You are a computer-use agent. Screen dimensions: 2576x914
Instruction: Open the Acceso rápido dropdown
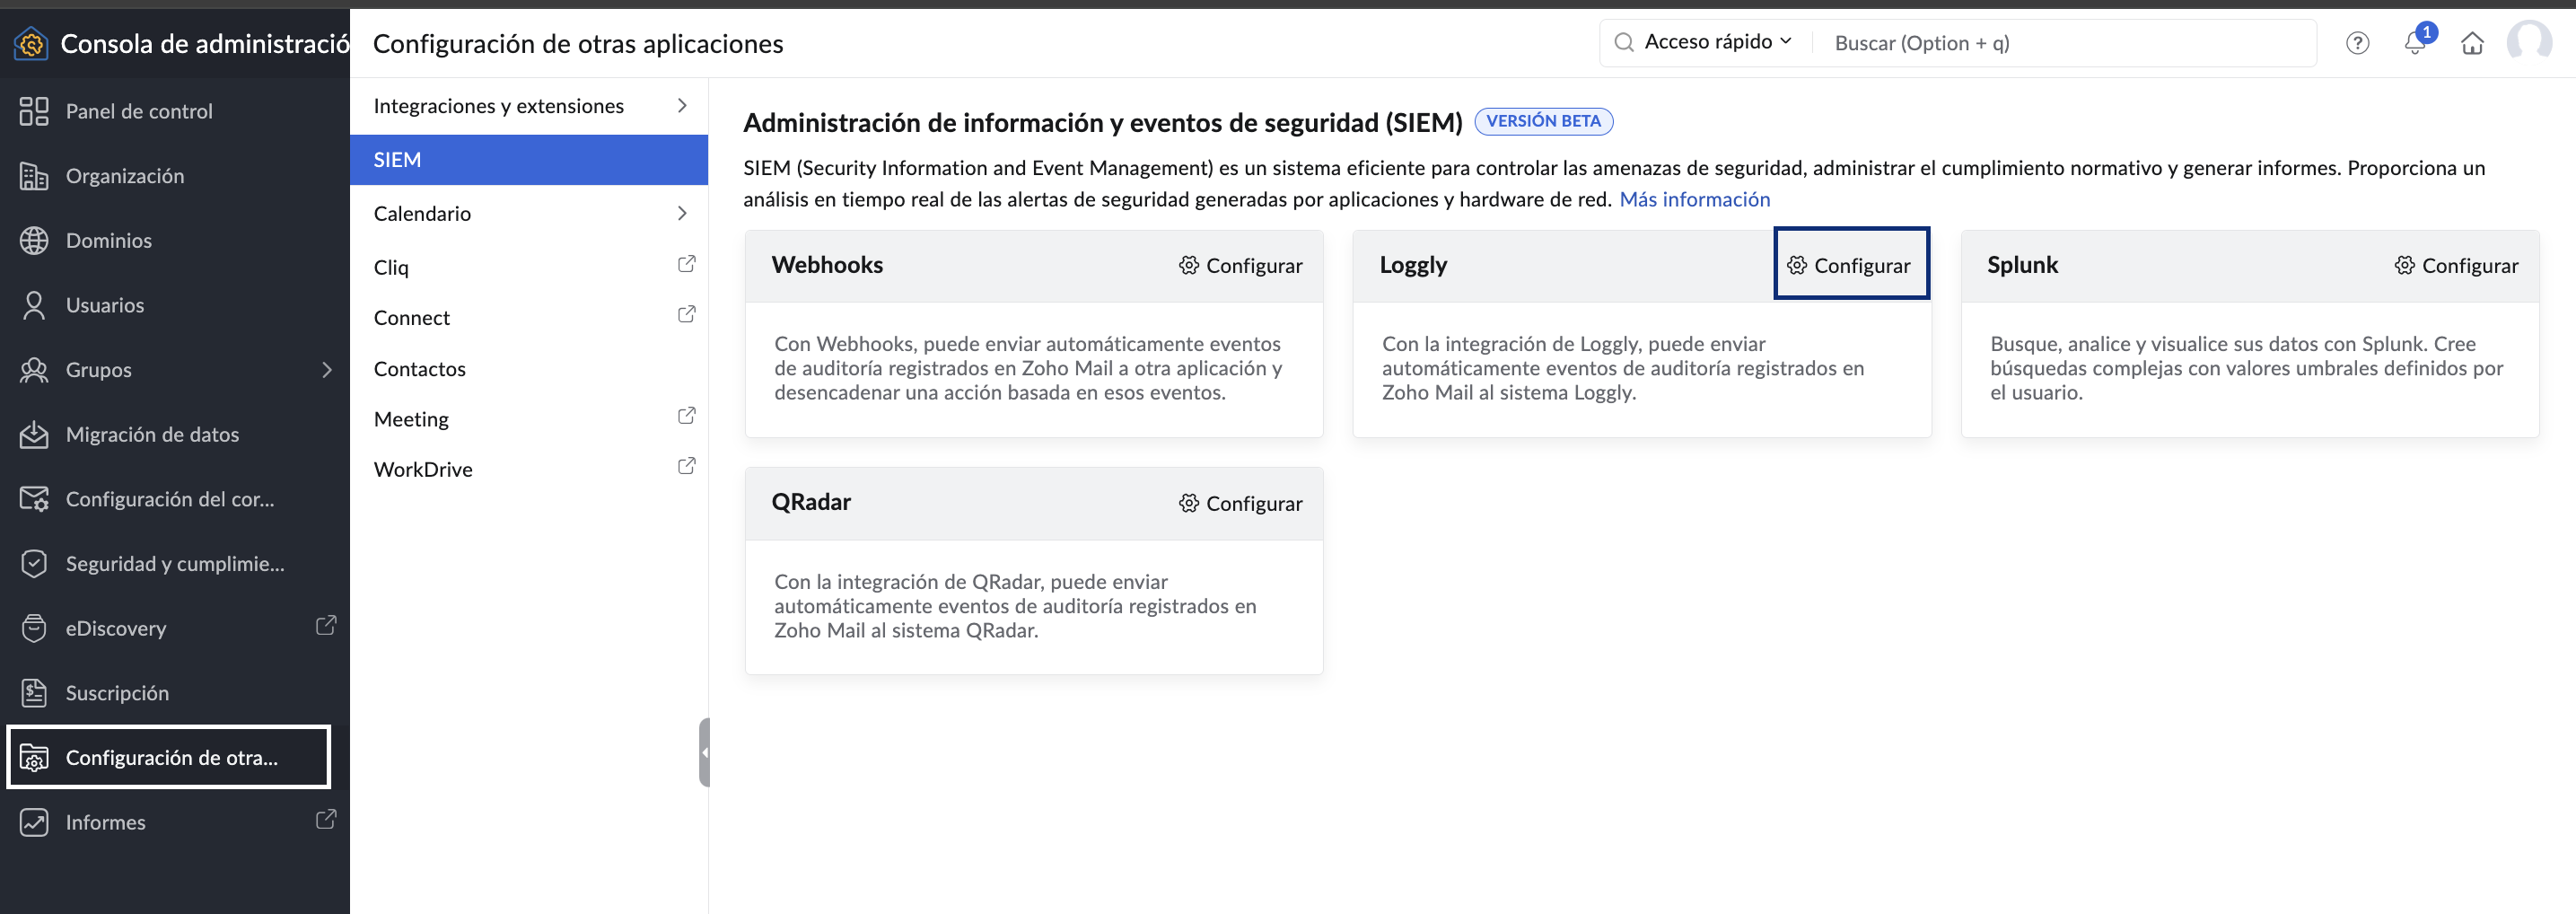click(x=1717, y=42)
